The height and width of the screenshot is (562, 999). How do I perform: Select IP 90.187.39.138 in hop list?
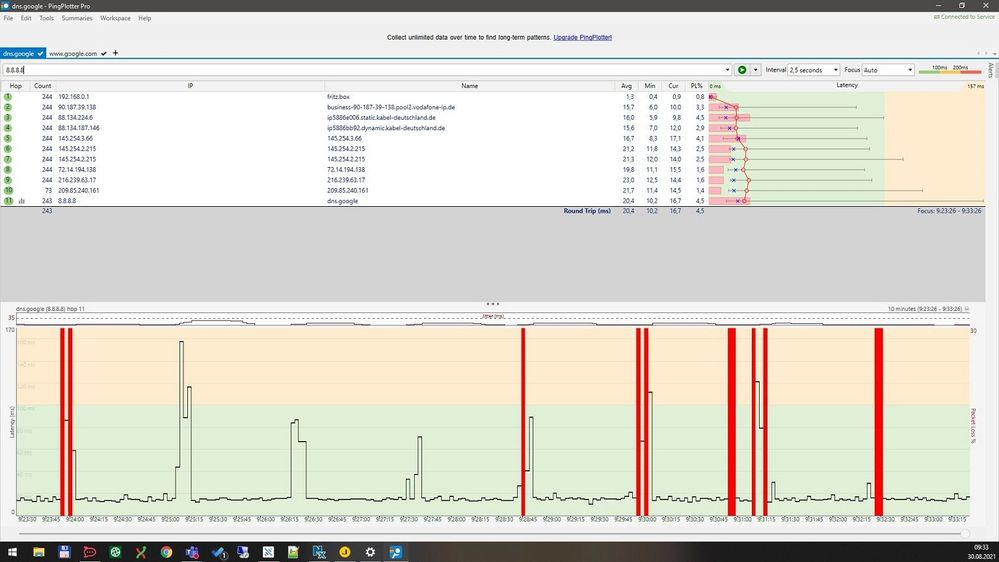point(77,107)
